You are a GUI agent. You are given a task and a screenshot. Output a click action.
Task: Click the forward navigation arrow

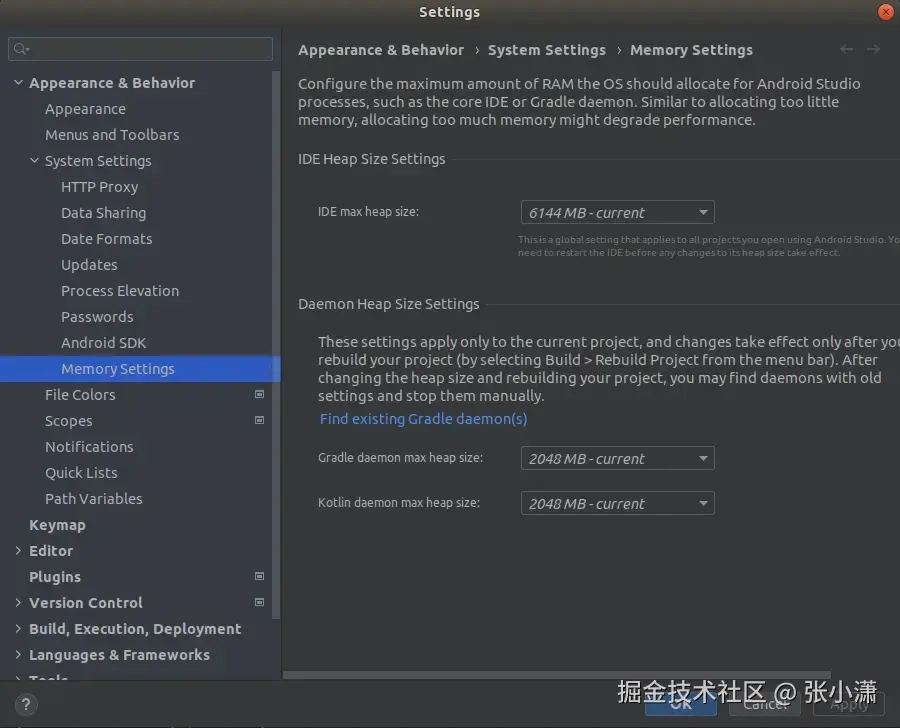(873, 49)
